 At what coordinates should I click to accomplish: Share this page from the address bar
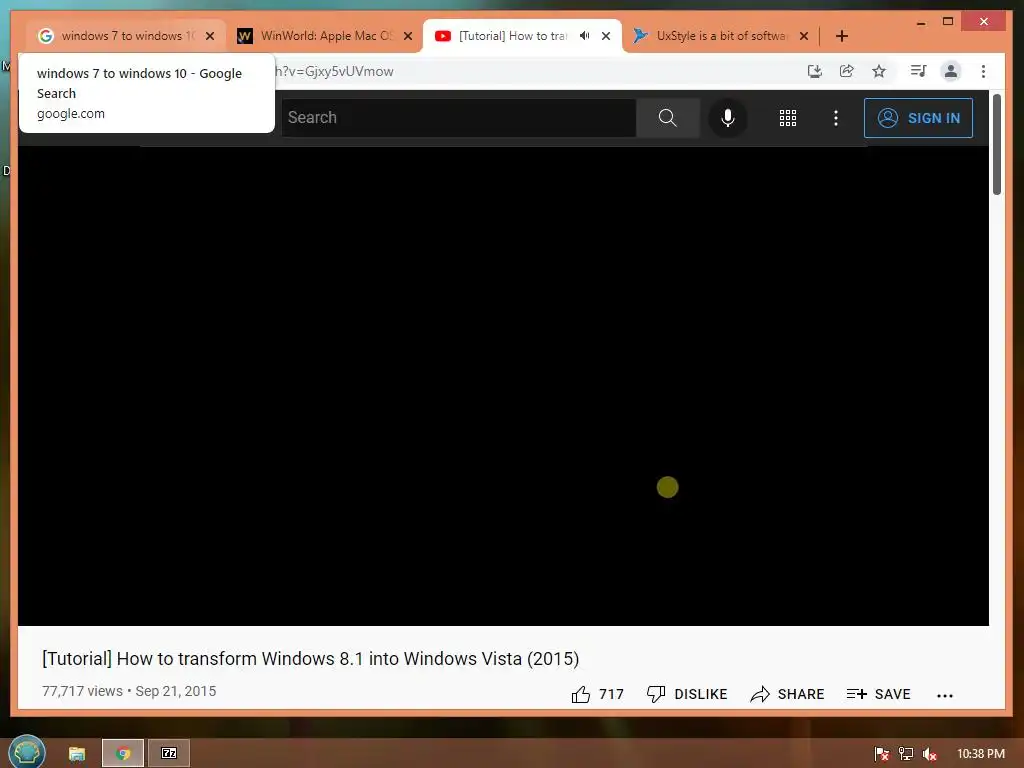(x=846, y=71)
